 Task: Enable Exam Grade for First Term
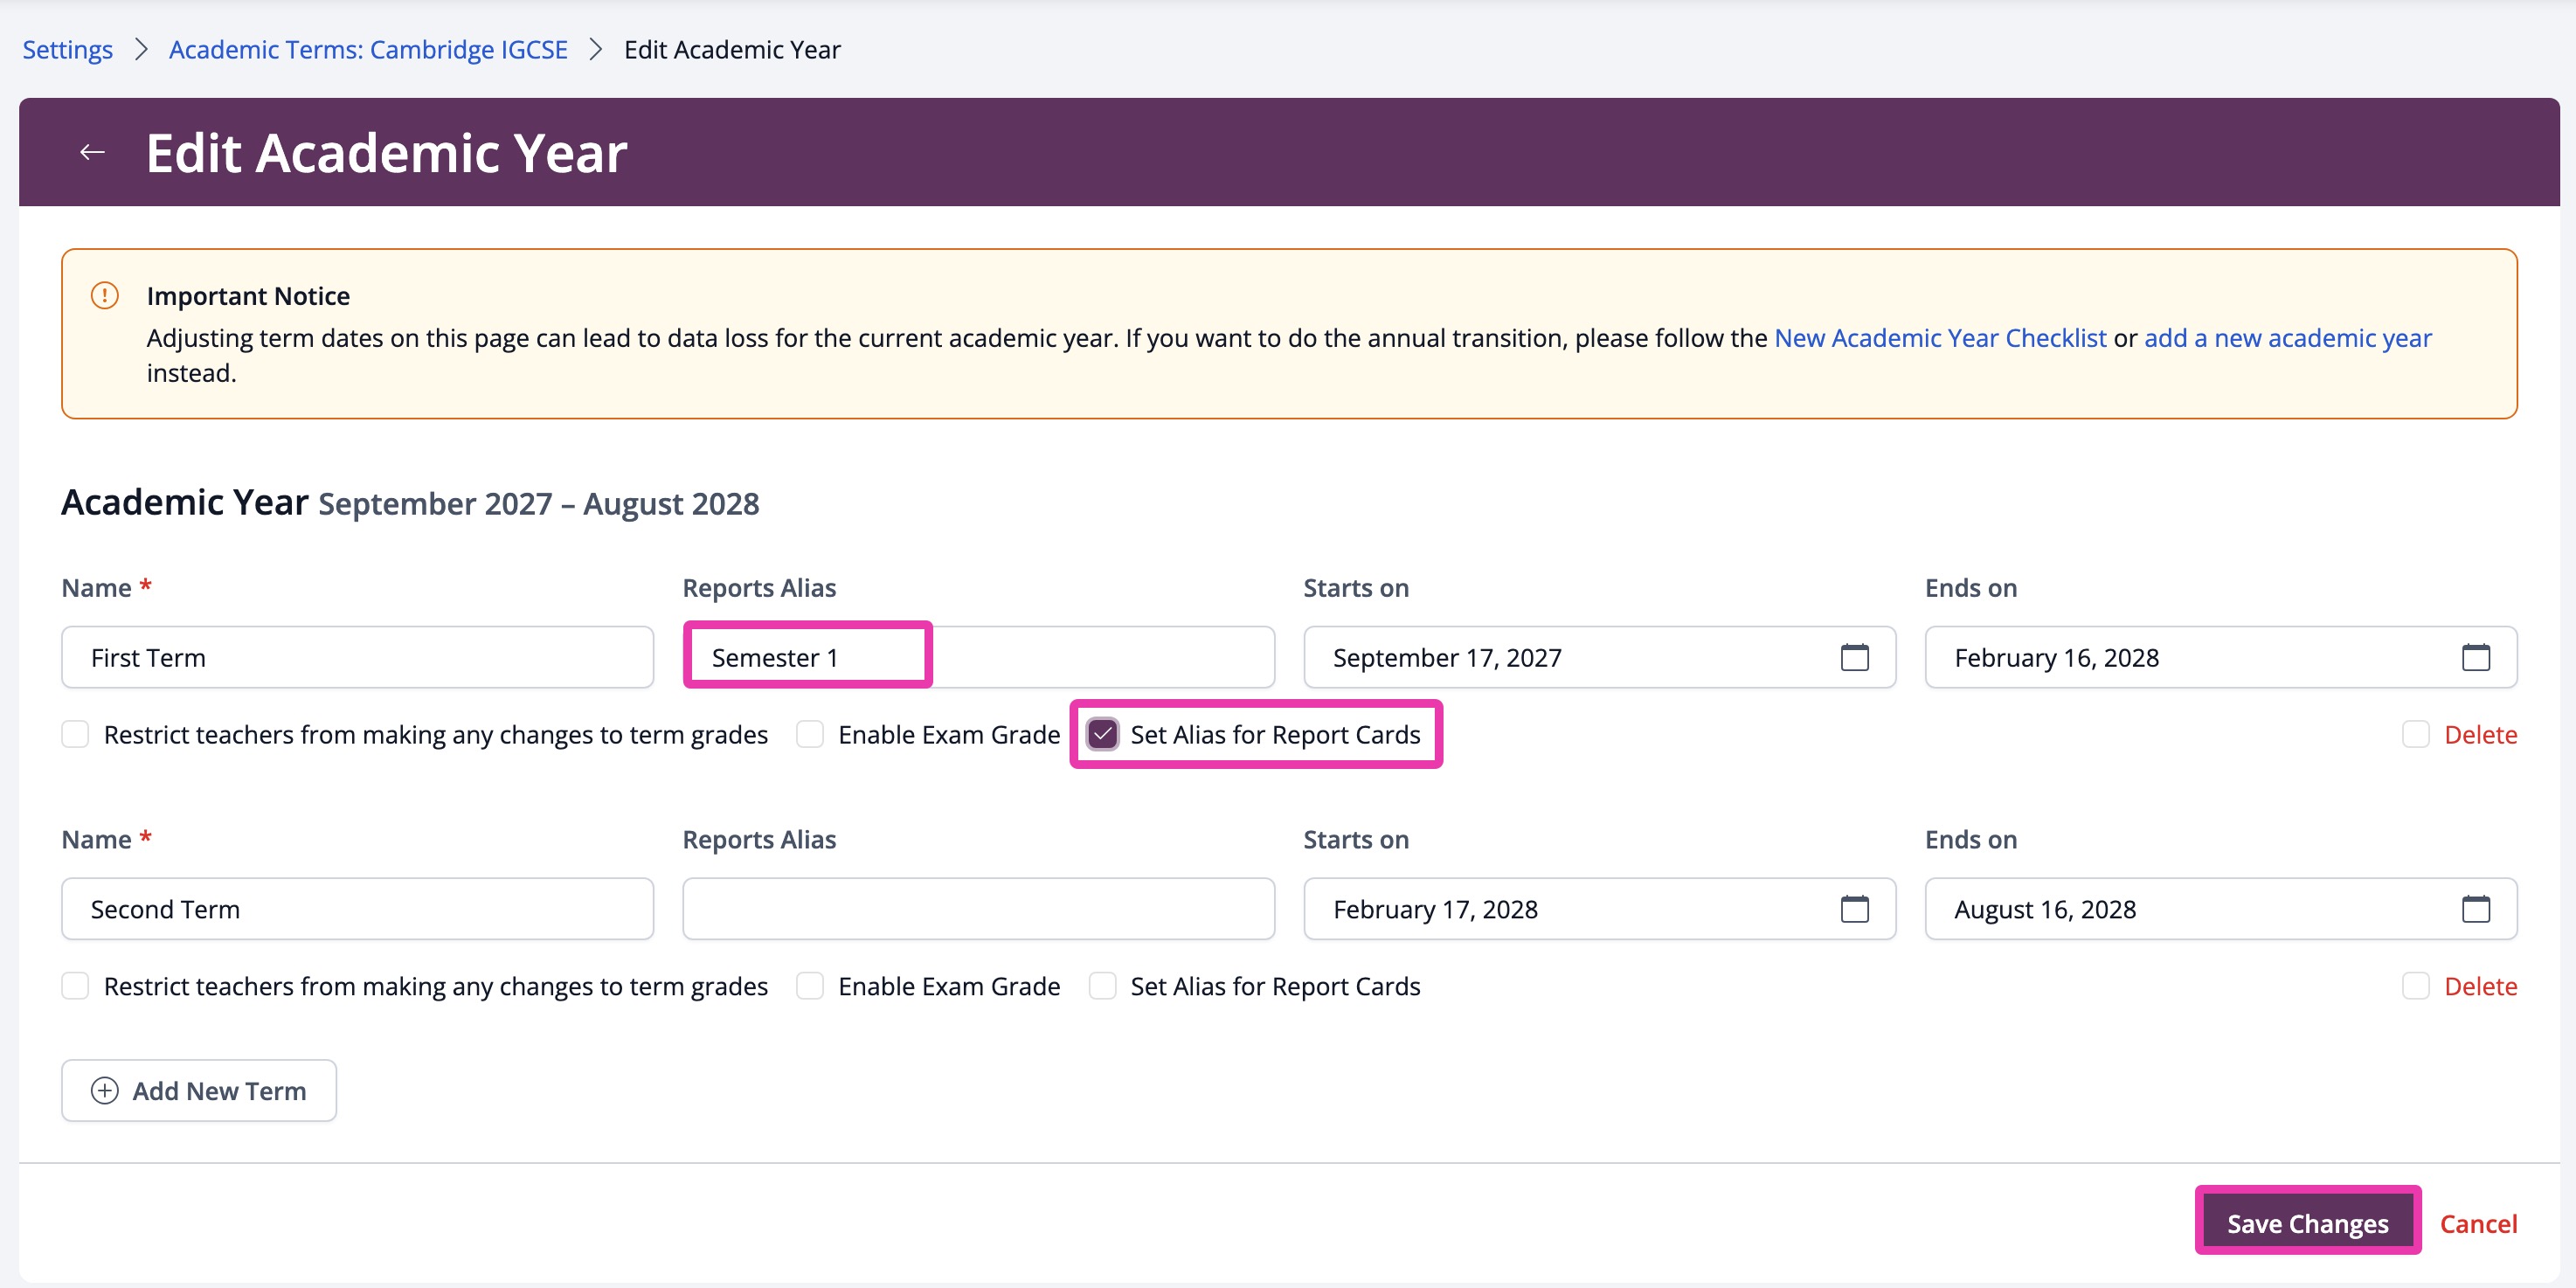pyautogui.click(x=810, y=734)
